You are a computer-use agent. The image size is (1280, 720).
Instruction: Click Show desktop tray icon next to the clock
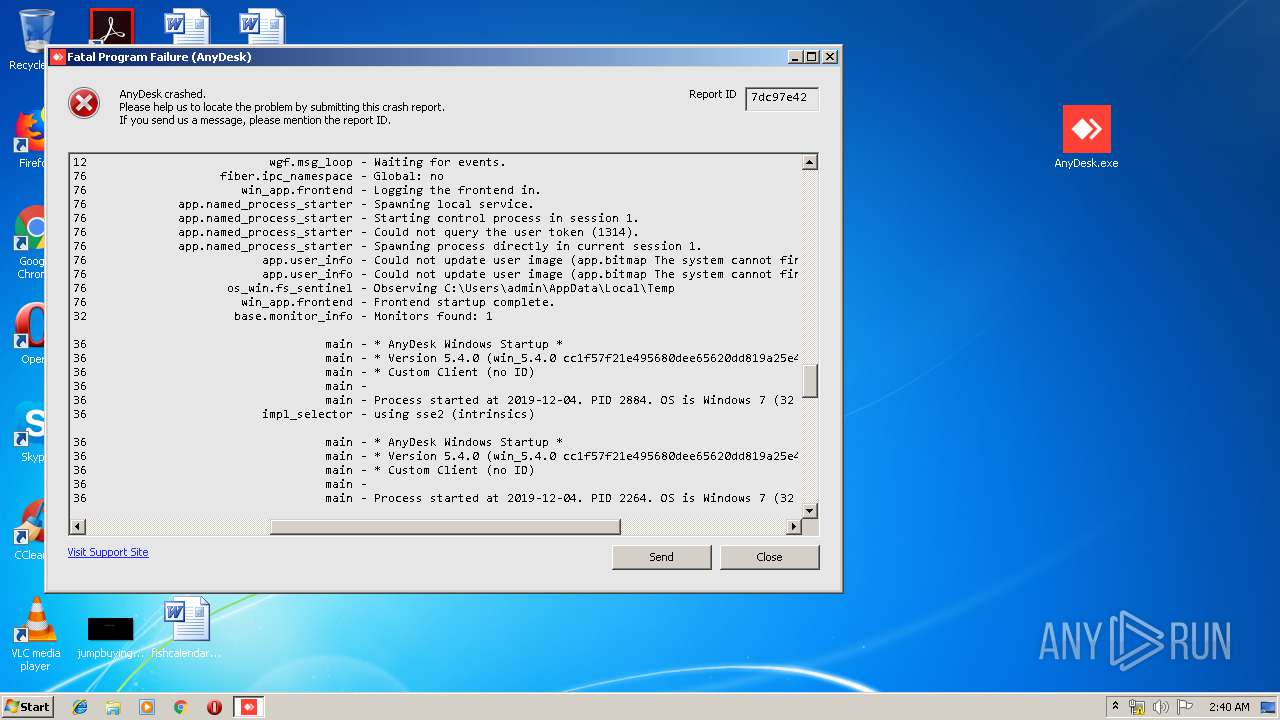click(x=1269, y=707)
